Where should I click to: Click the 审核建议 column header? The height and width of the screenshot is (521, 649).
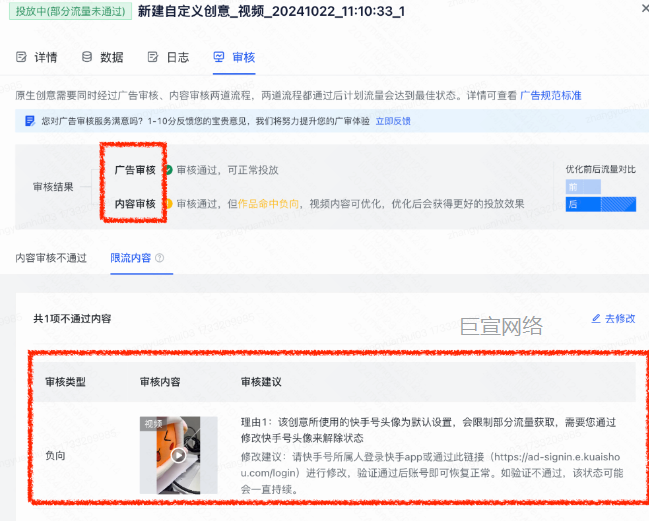[261, 382]
